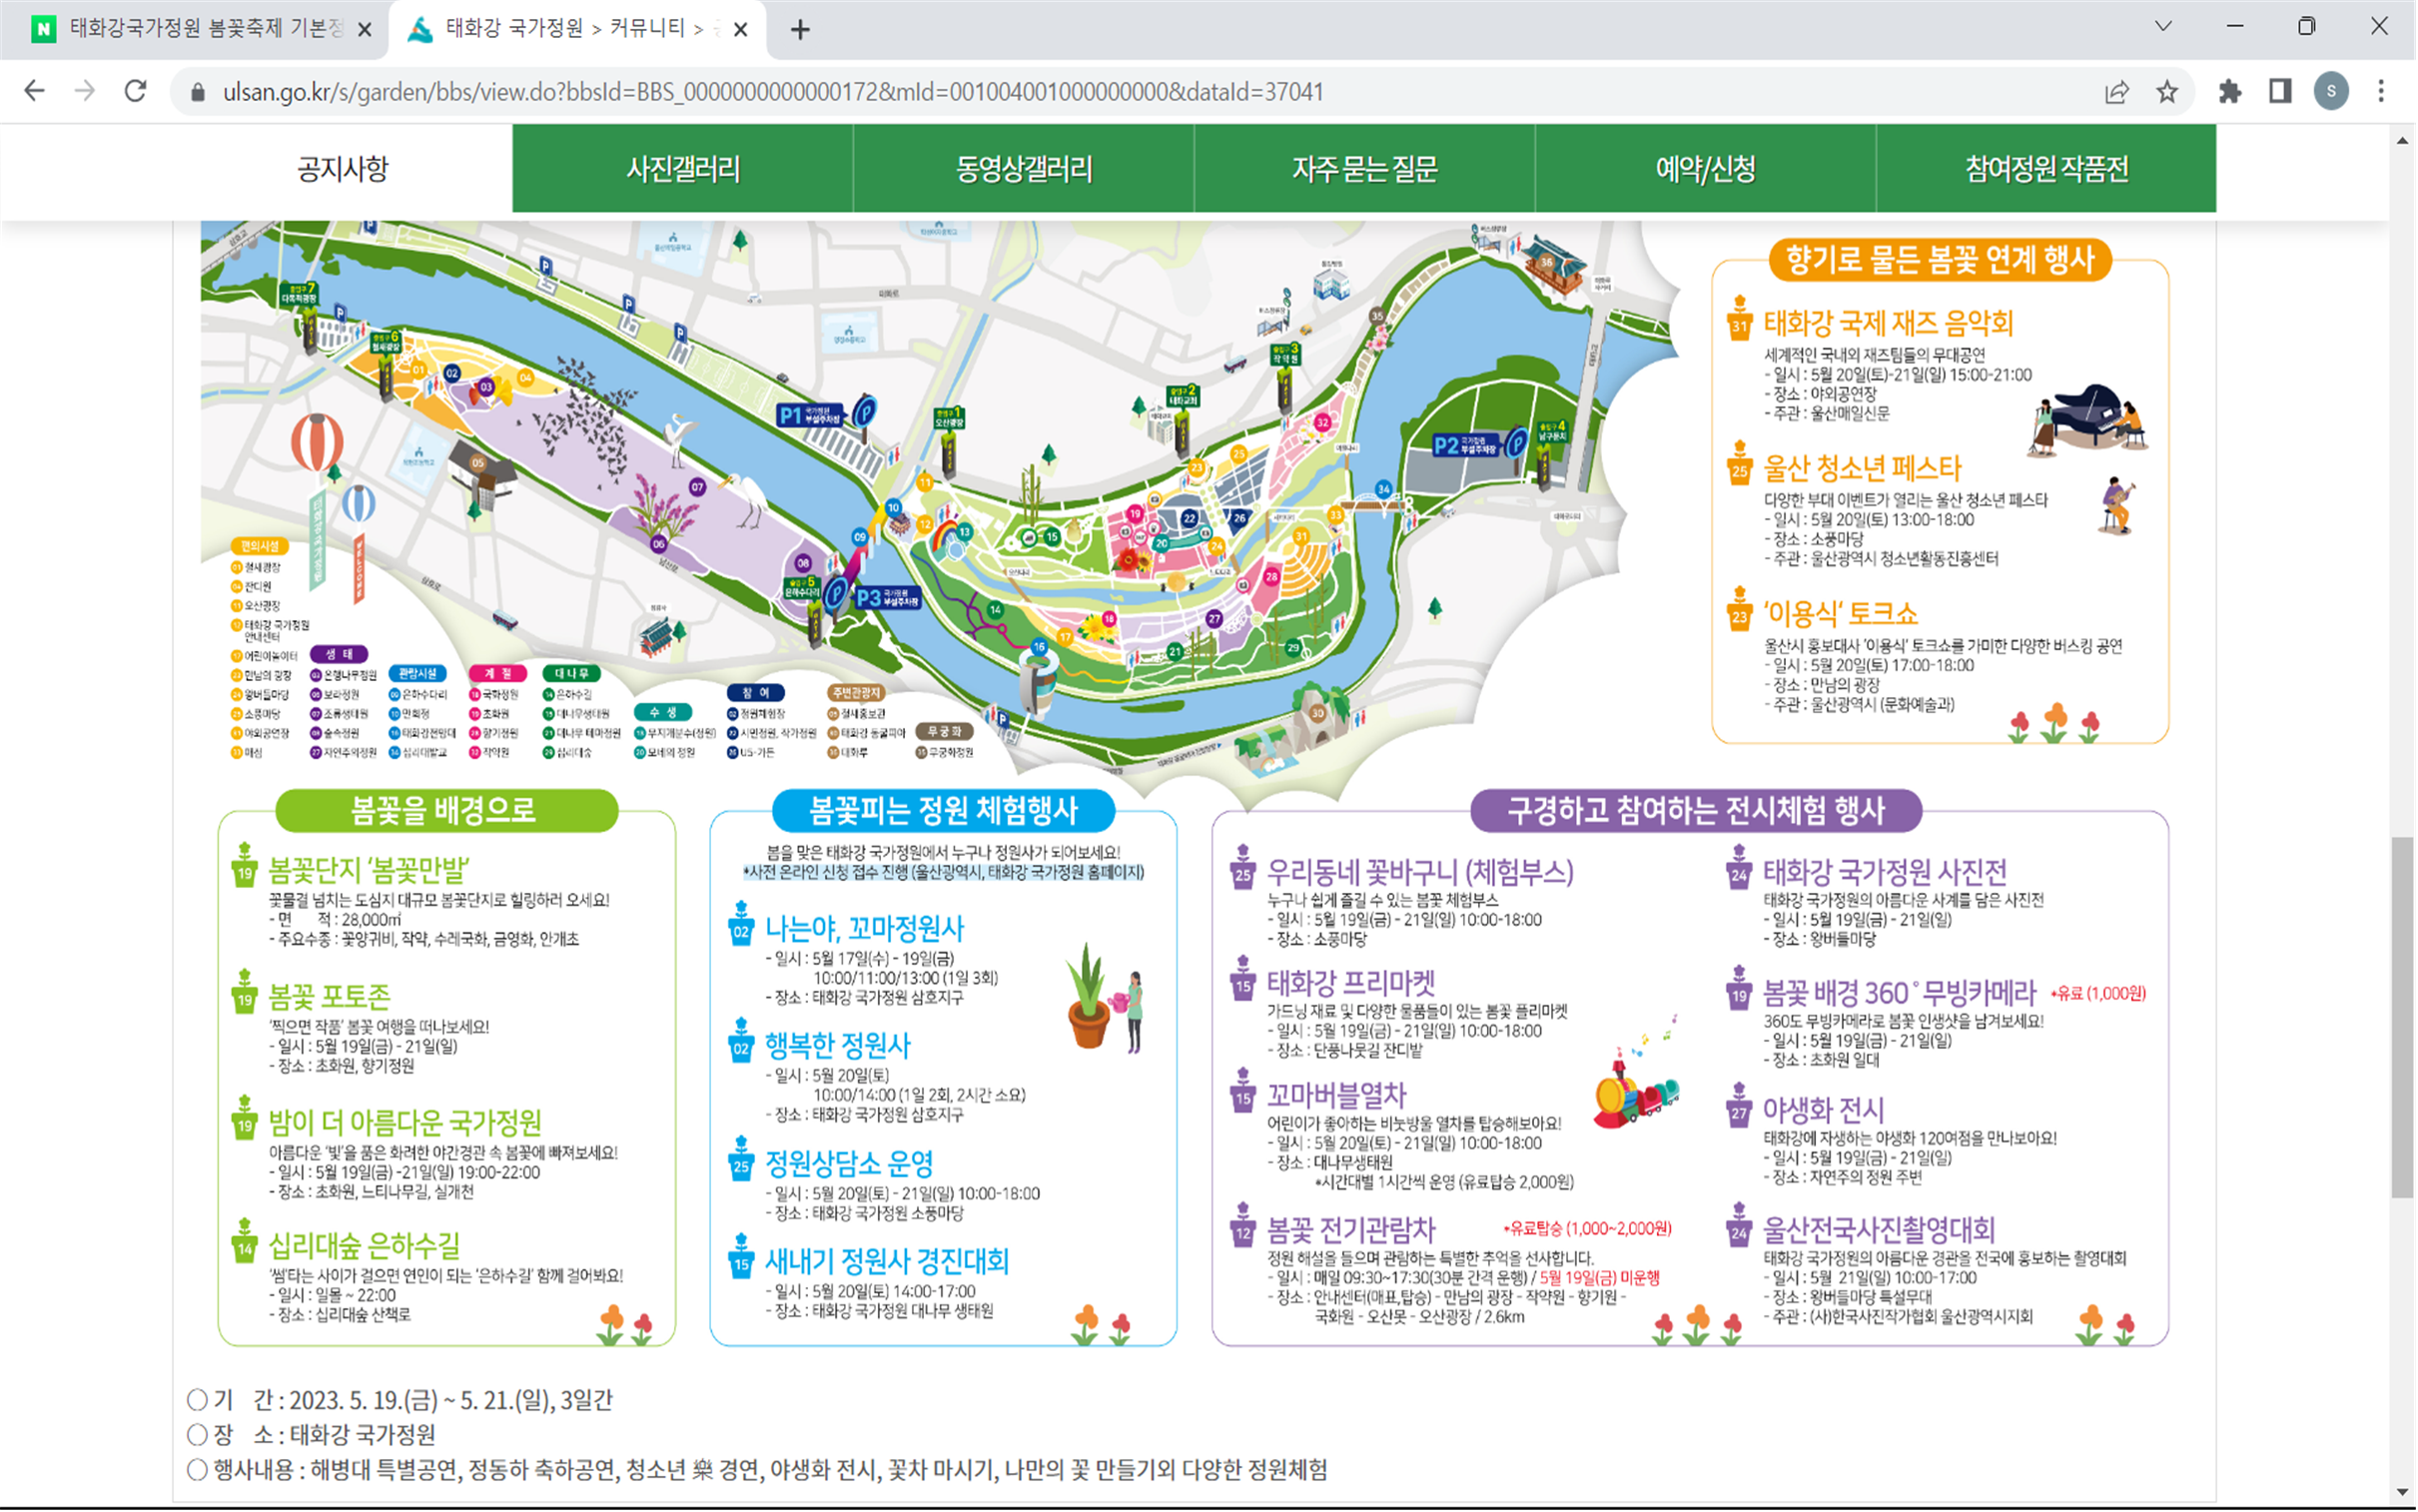This screenshot has width=2418, height=1512.
Task: Open the 예약/신청 page
Action: coord(1706,168)
